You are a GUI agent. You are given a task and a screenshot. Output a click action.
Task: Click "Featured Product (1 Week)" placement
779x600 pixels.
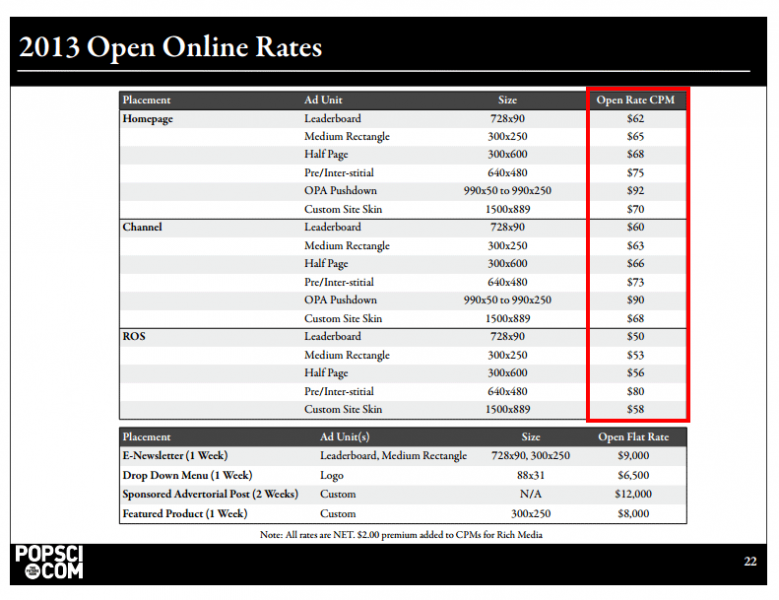coord(184,514)
